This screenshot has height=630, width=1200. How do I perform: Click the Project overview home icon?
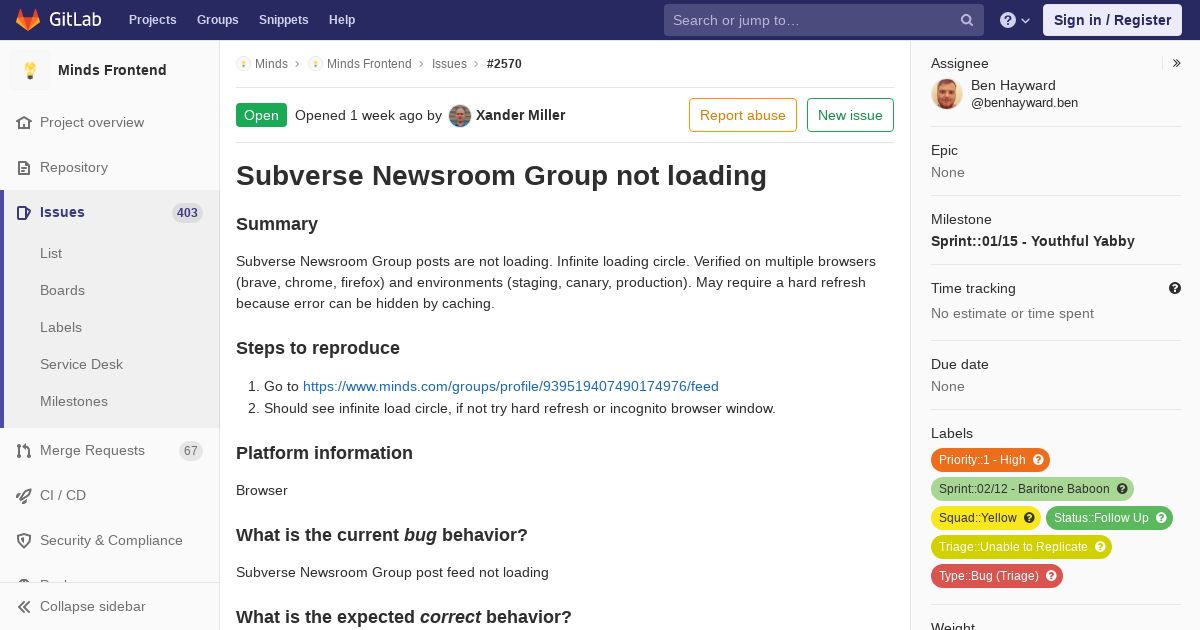tap(24, 123)
